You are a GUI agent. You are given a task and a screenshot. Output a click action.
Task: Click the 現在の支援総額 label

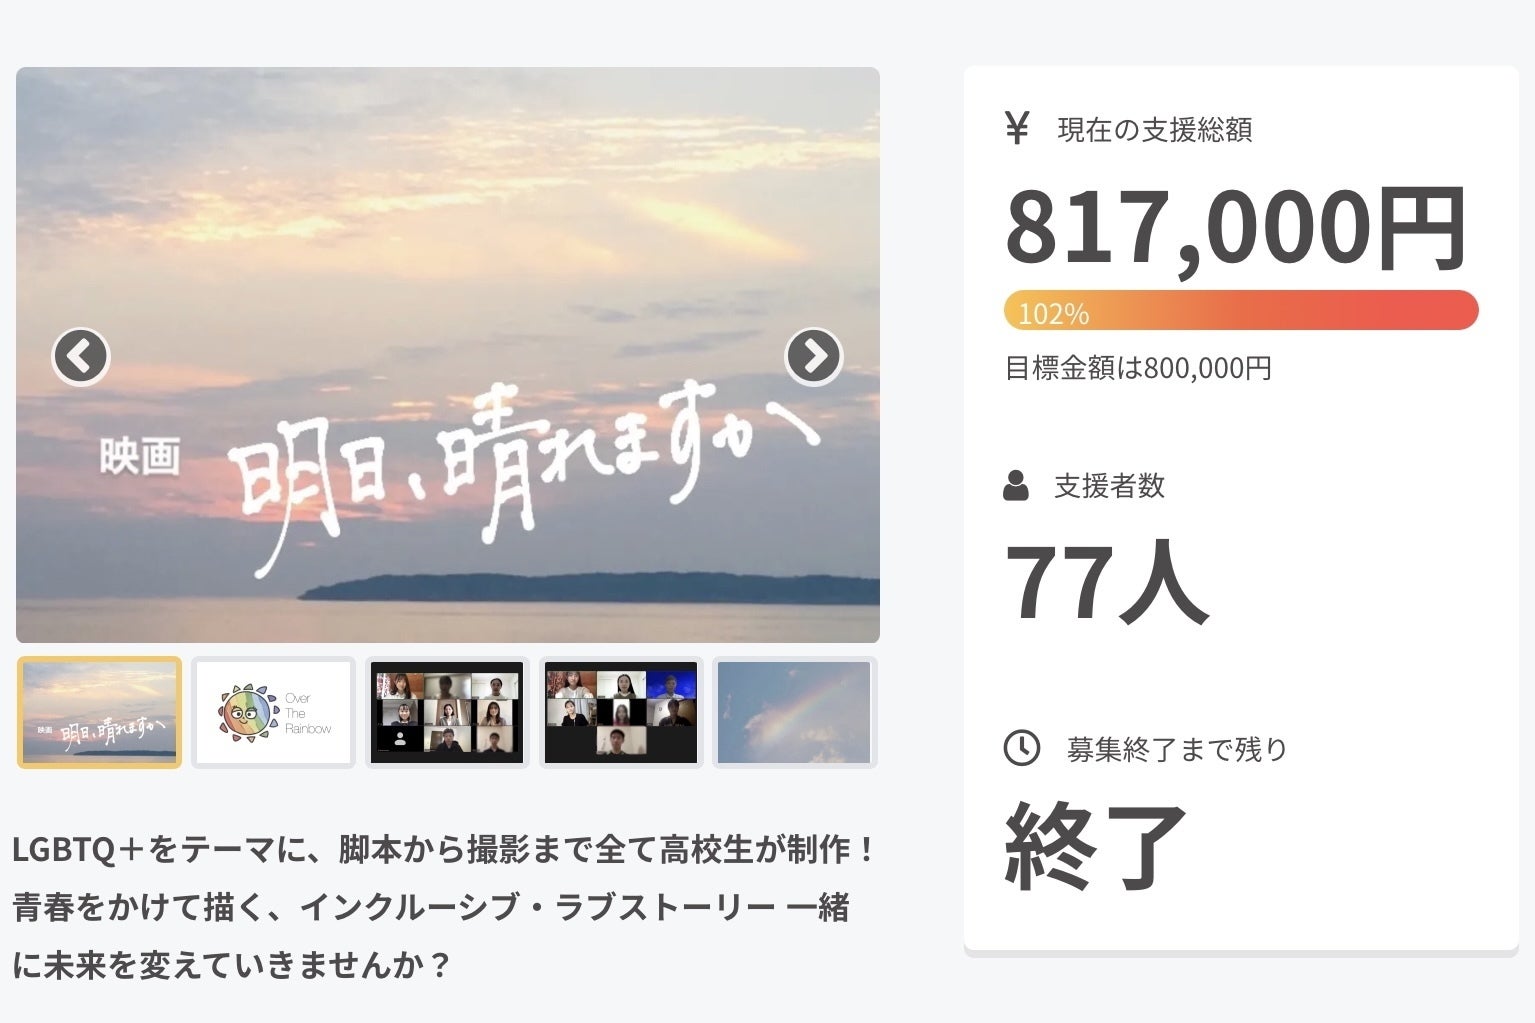pos(1155,130)
